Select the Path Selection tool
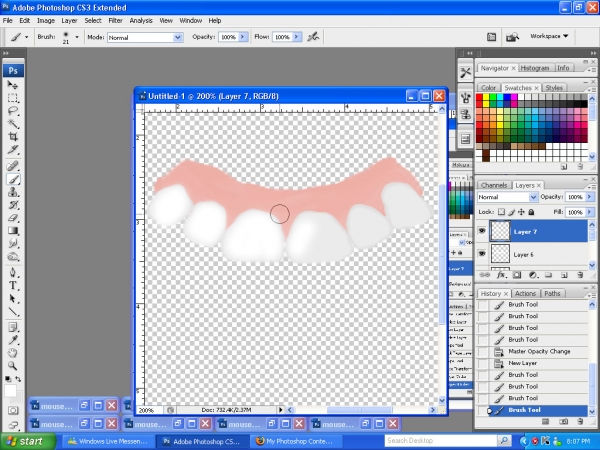This screenshot has height=450, width=600. (13, 298)
